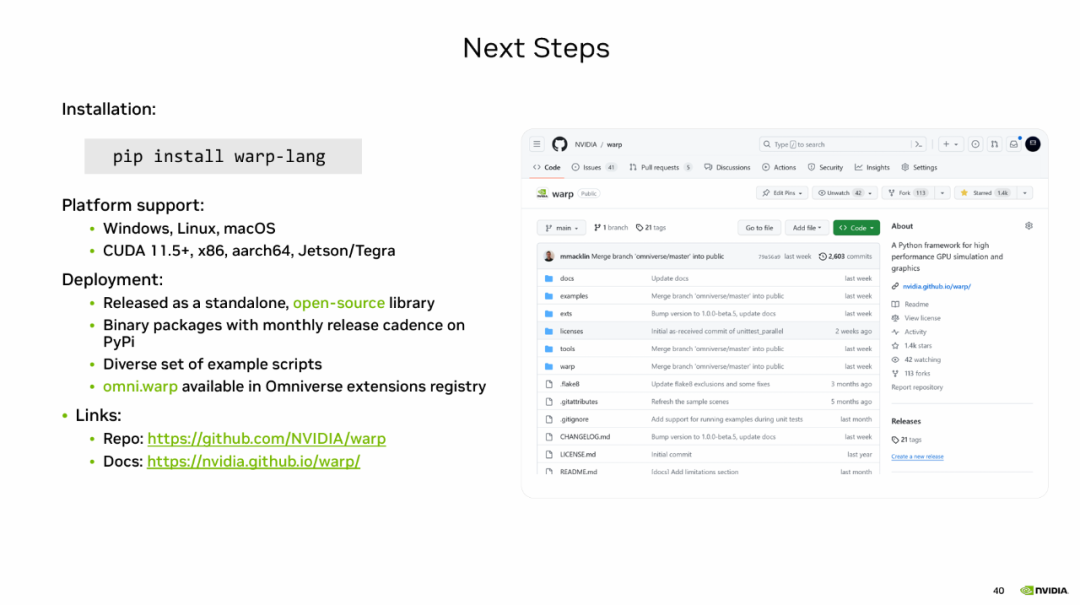The height and width of the screenshot is (605, 1080).
Task: Click the issues circle icon in header
Action: [975, 144]
